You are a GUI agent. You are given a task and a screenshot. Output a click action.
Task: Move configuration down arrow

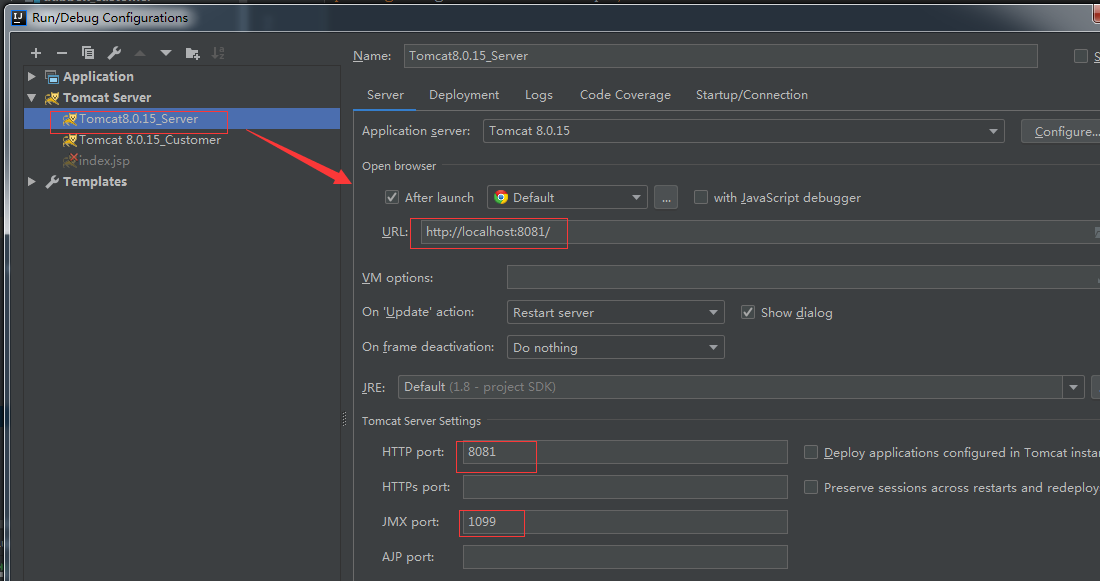166,53
